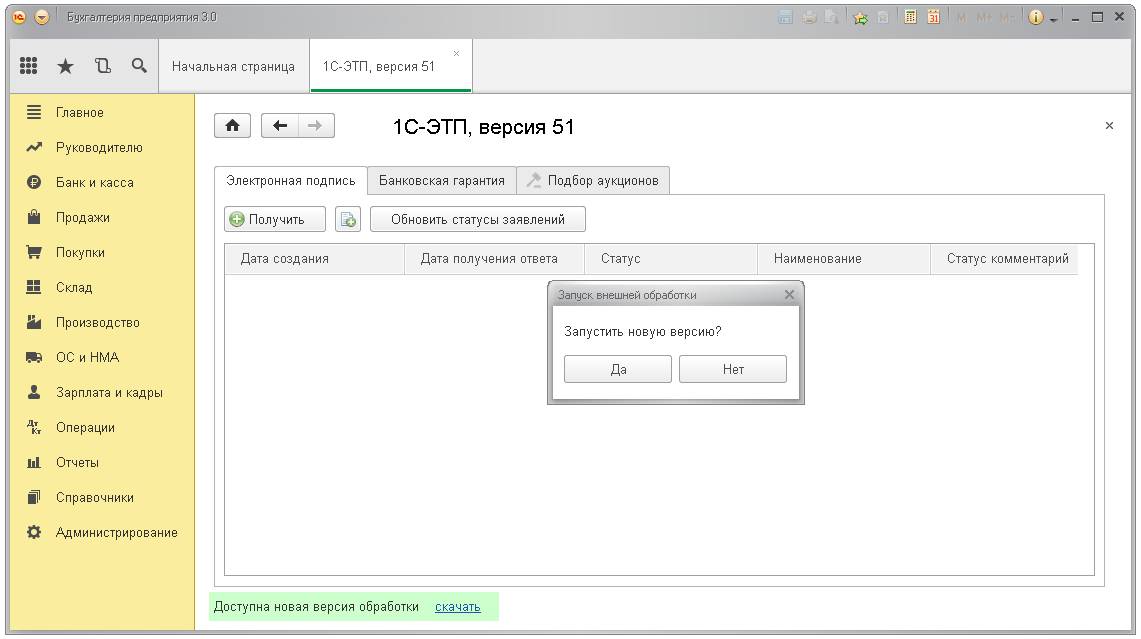The width and height of the screenshot is (1141, 639).
Task: Click the add-to-favorites star with arrow
Action: pos(861,17)
